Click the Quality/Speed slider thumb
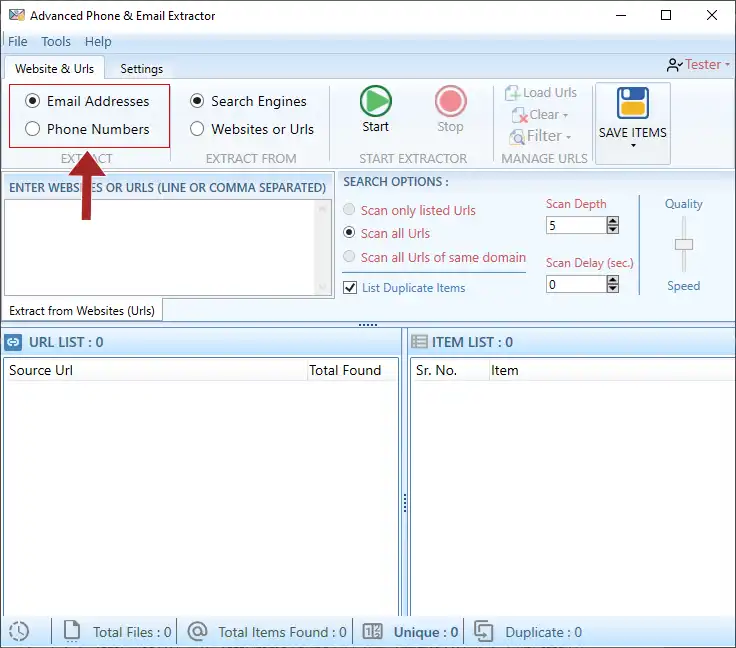This screenshot has height=648, width=736. (x=684, y=244)
